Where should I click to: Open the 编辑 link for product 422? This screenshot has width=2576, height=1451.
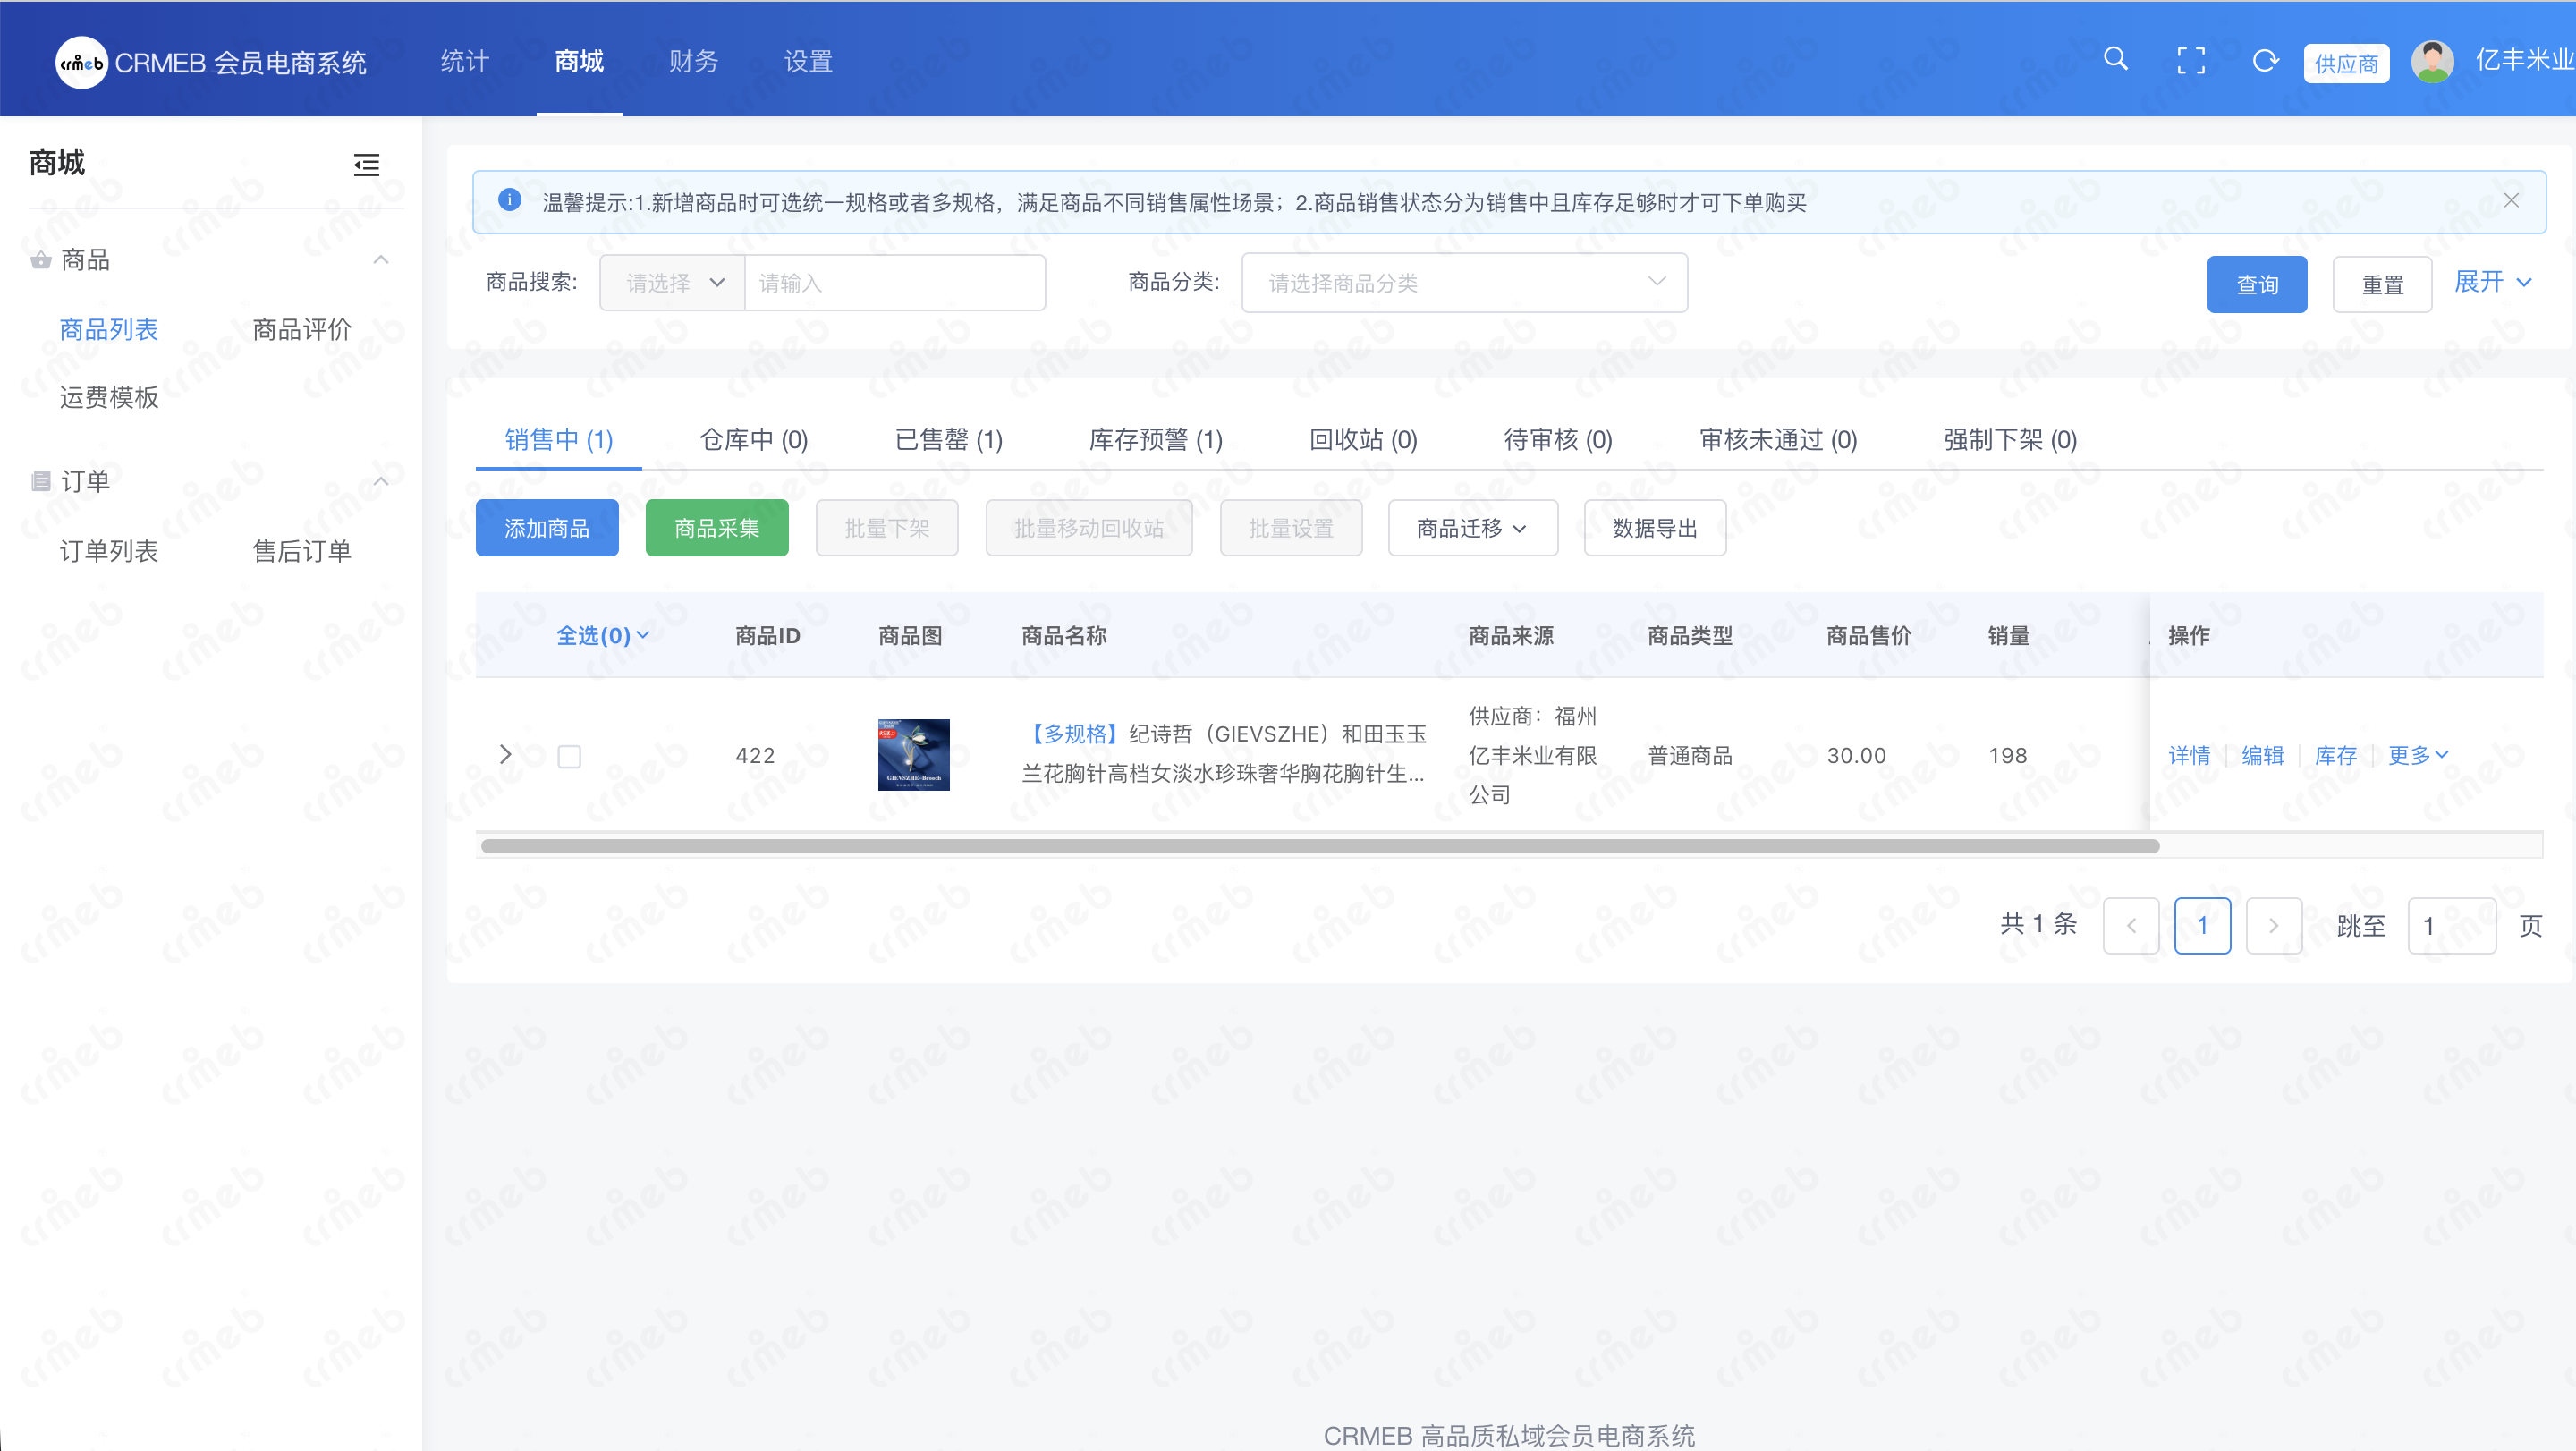2262,756
